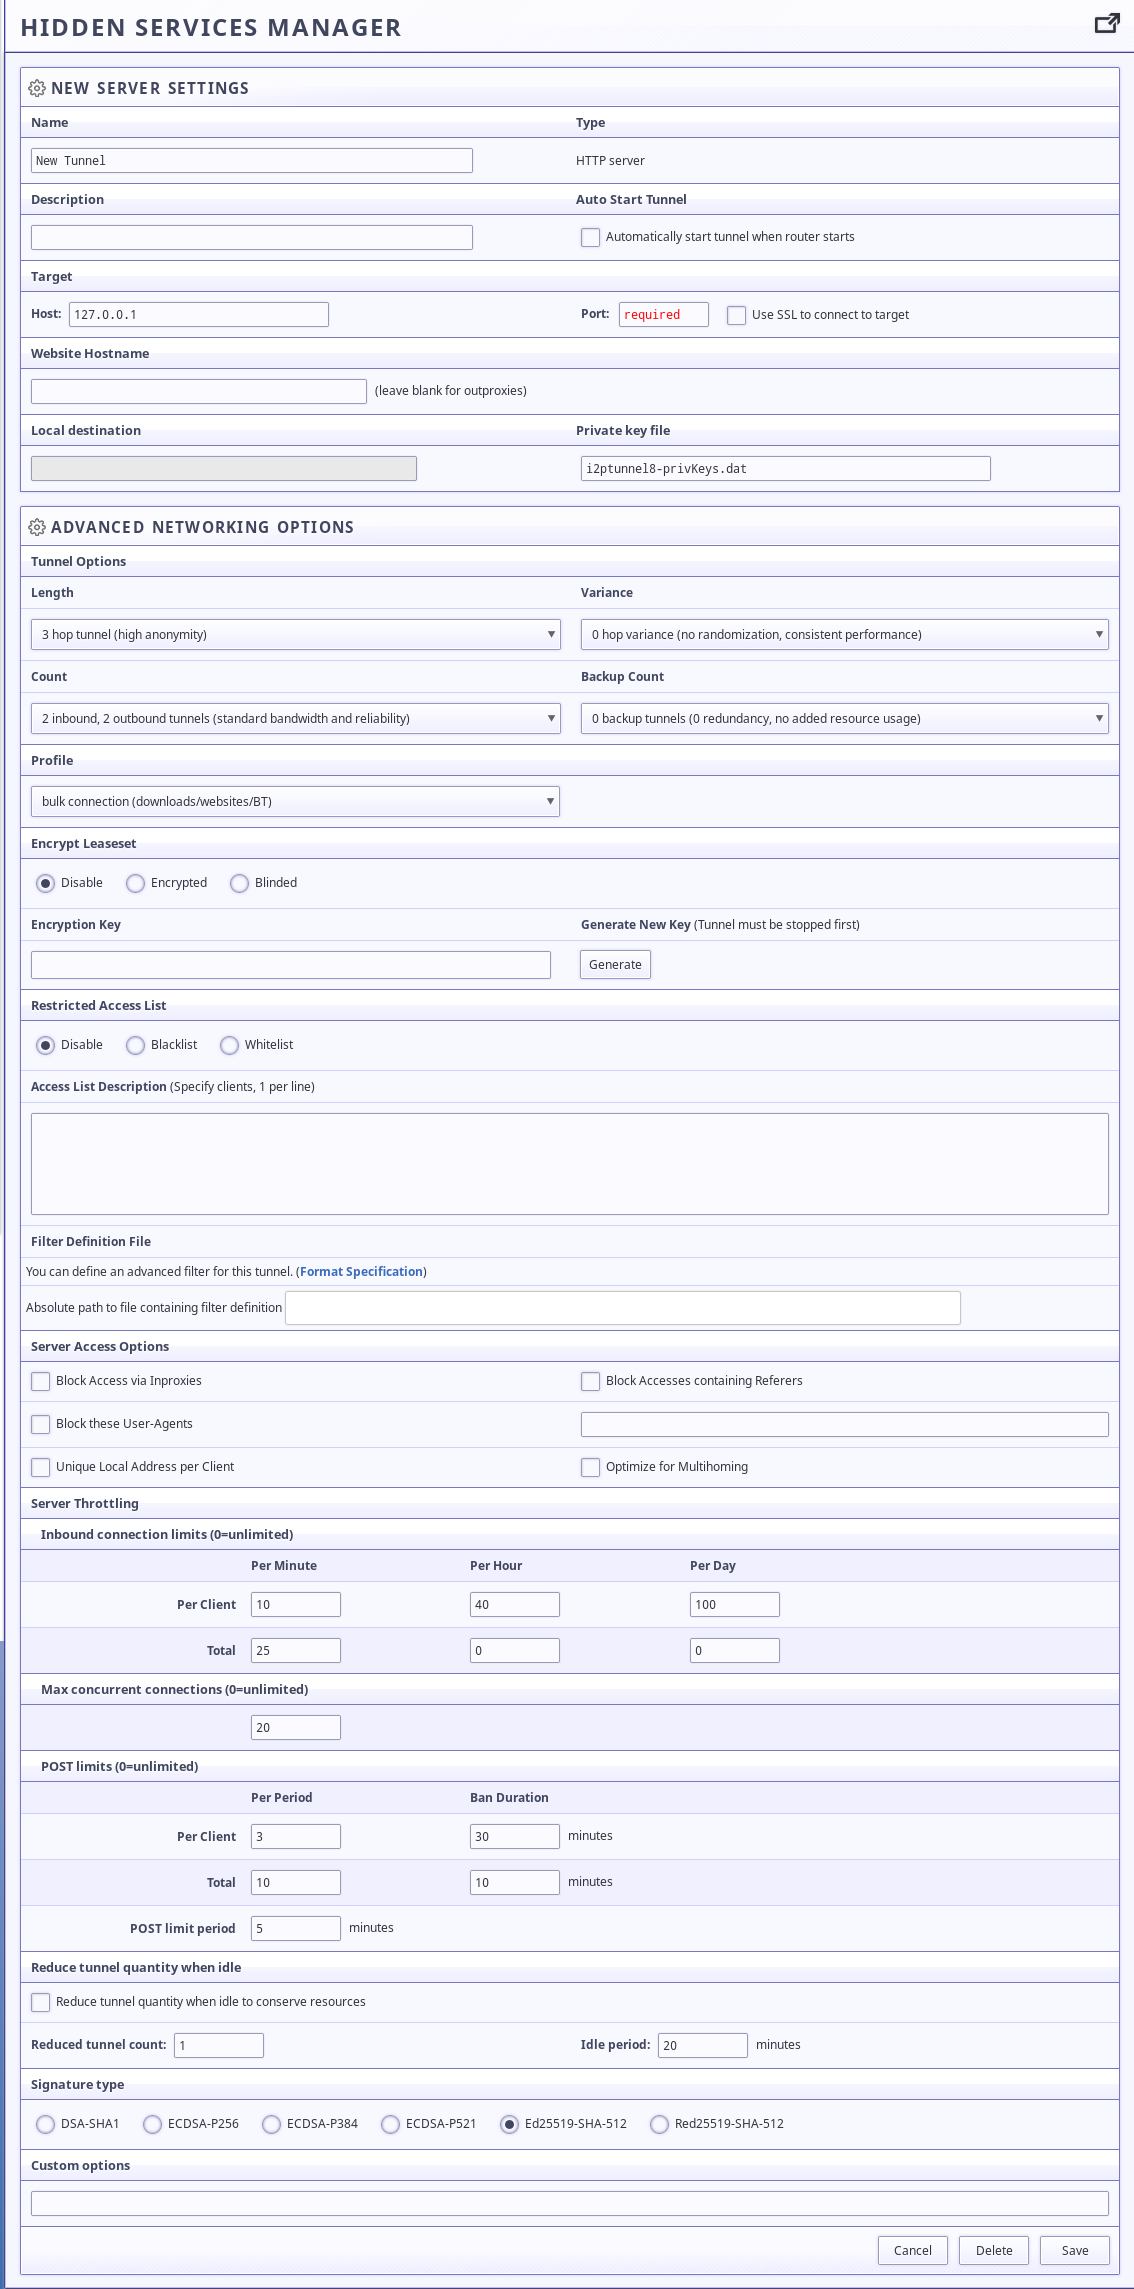Enable automatically start tunnel when router starts
This screenshot has height=2289, width=1134.
point(590,237)
